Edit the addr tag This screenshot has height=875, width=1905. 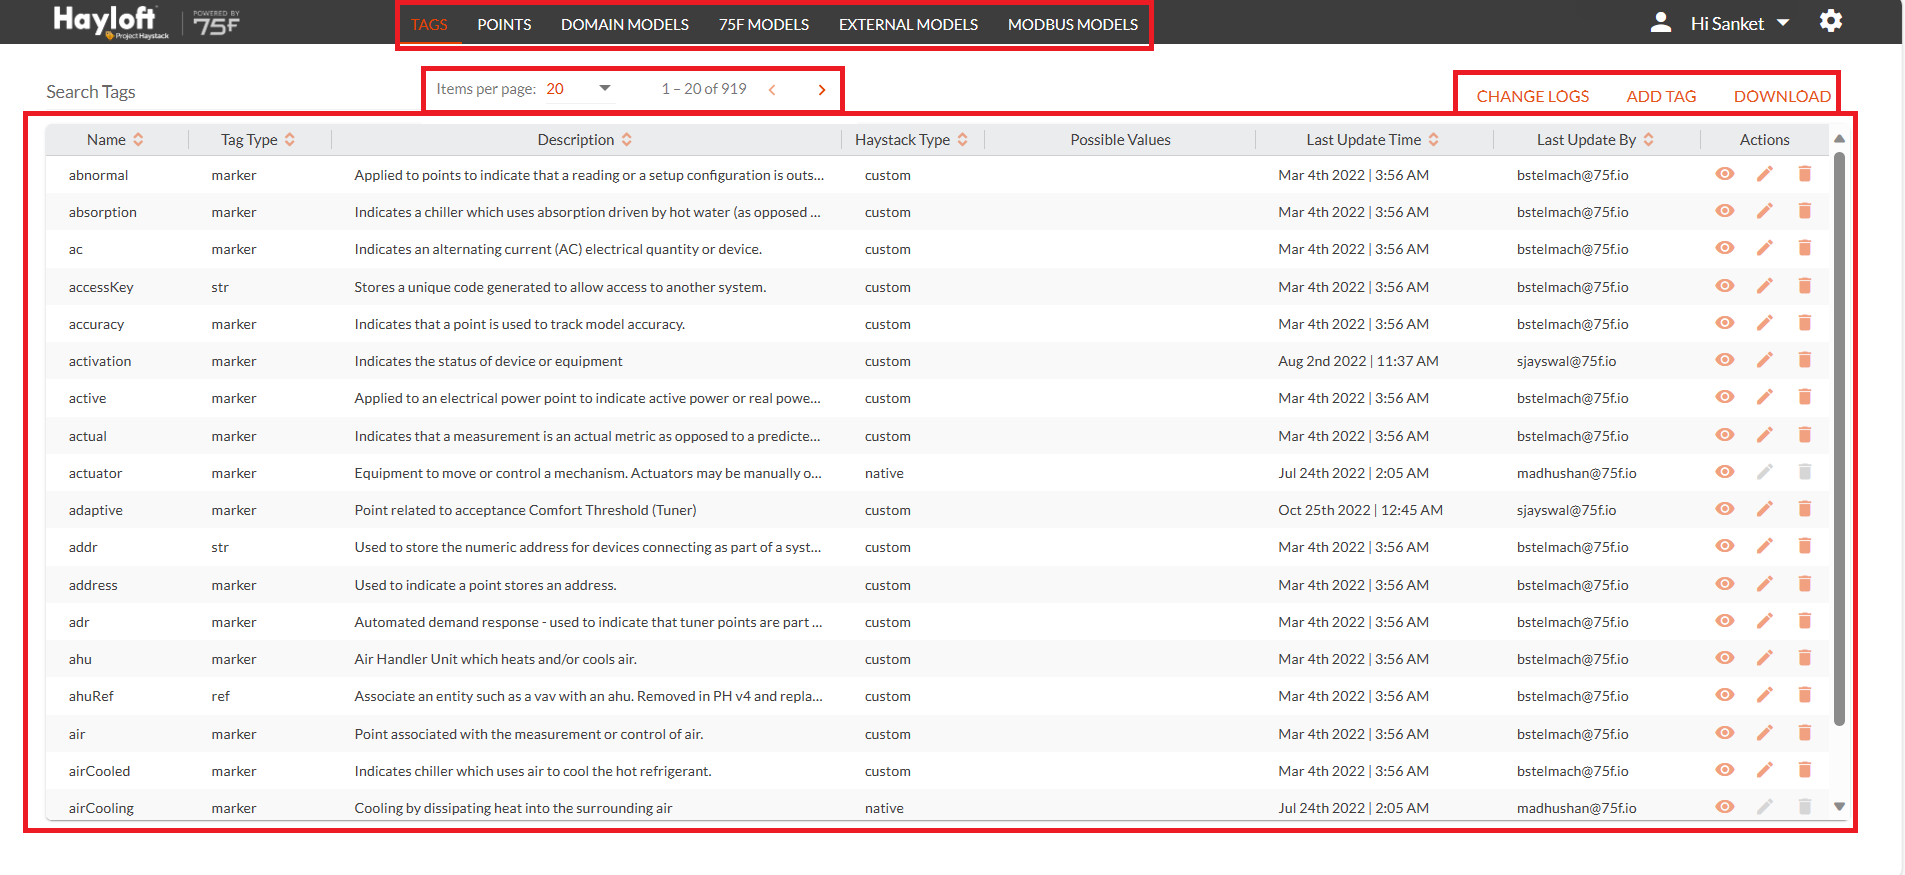click(x=1764, y=546)
